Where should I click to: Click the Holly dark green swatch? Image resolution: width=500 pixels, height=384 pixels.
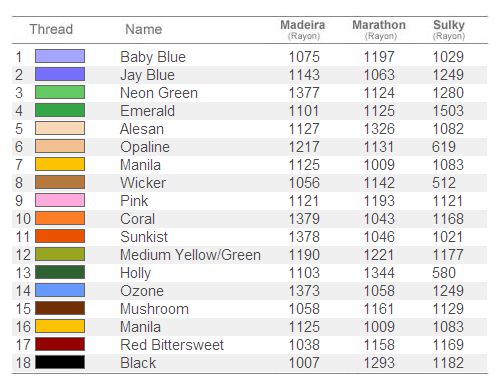(x=60, y=272)
